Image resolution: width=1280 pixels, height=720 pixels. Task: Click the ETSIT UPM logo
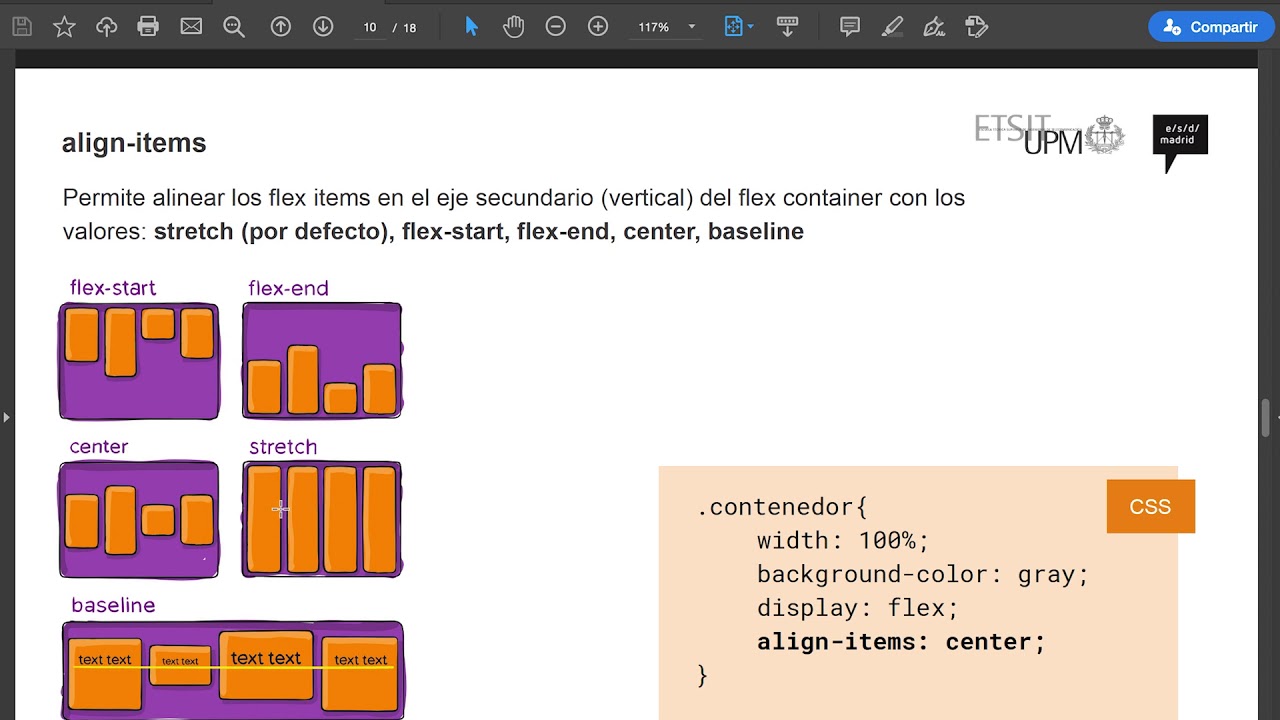[1049, 135]
